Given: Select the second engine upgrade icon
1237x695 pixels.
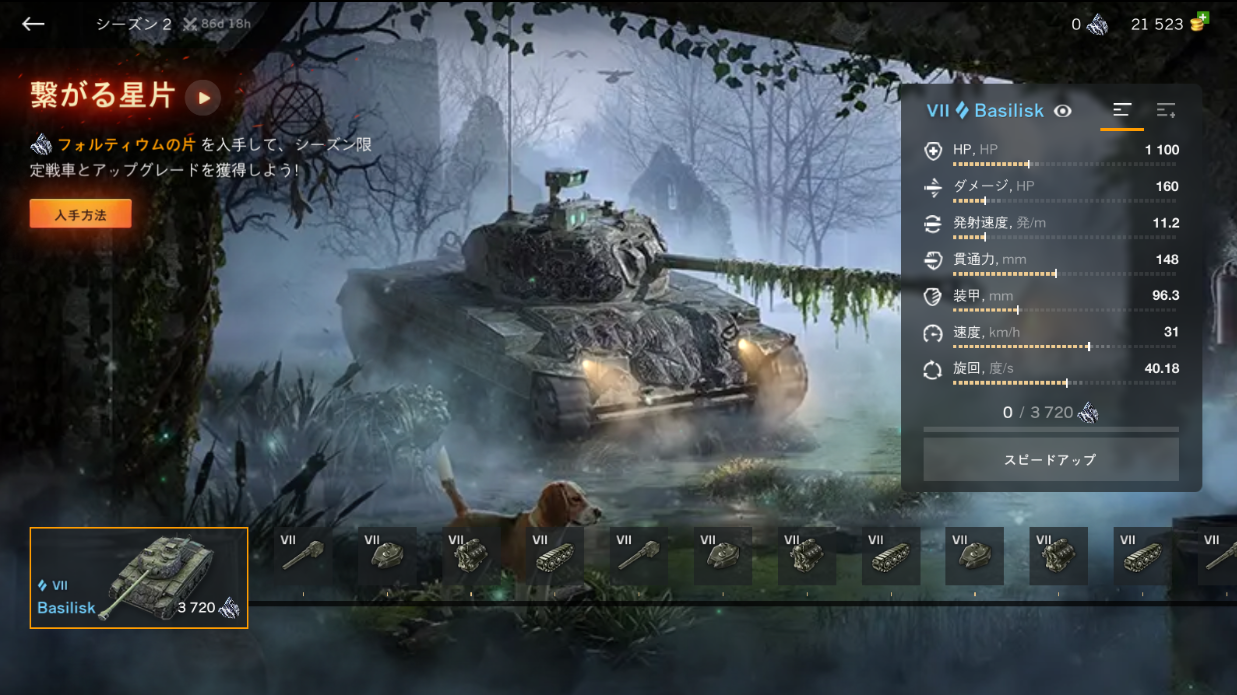Looking at the screenshot, I should 807,556.
